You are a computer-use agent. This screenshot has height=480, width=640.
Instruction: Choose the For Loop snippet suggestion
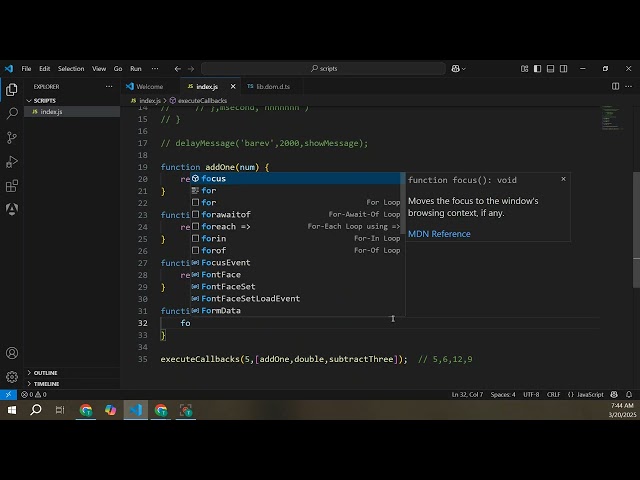[x=296, y=202]
